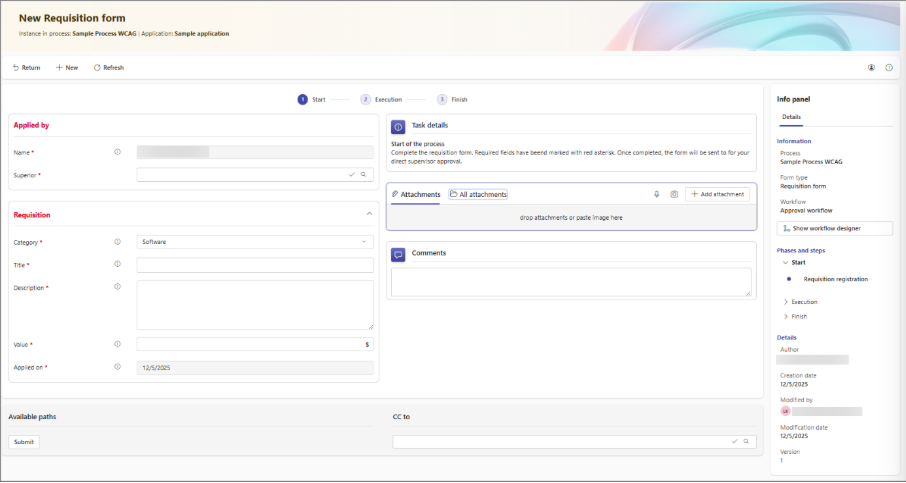Click the user profile icon in toolbar

pos(871,68)
